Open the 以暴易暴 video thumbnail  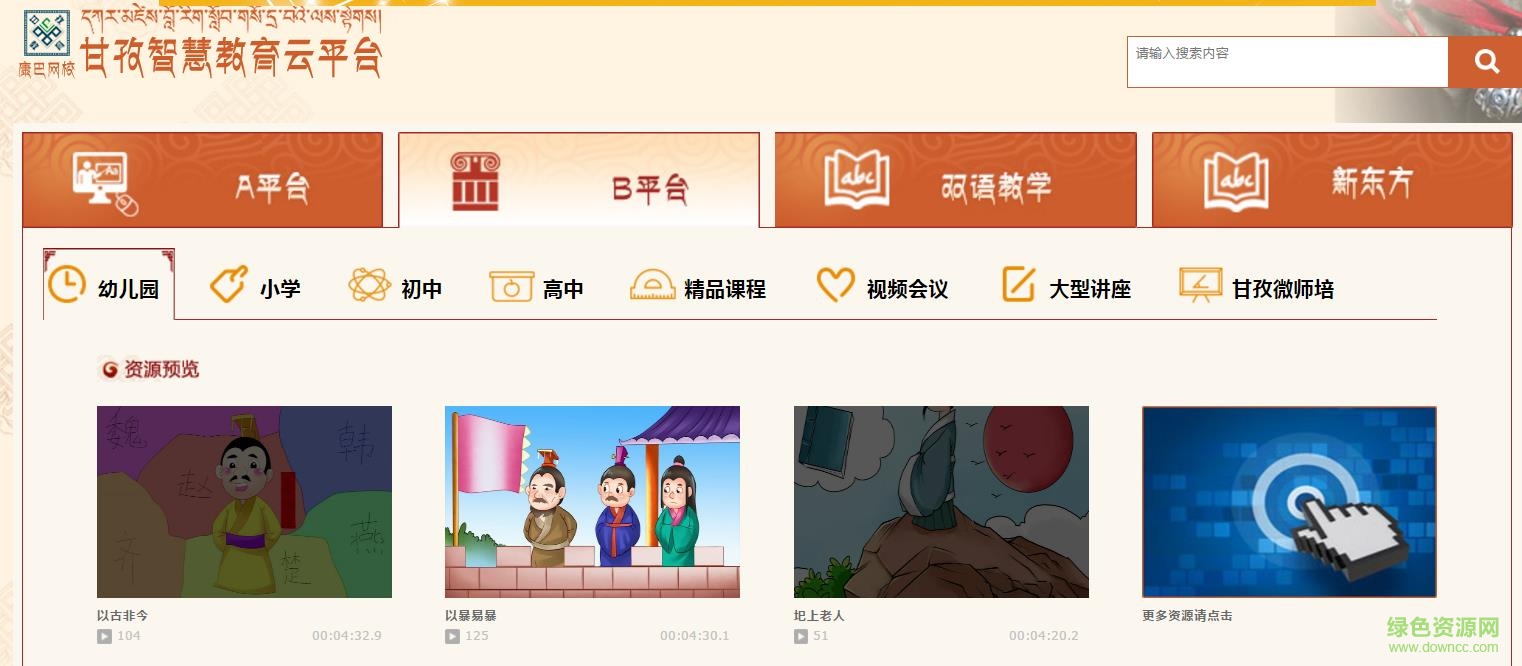[592, 502]
